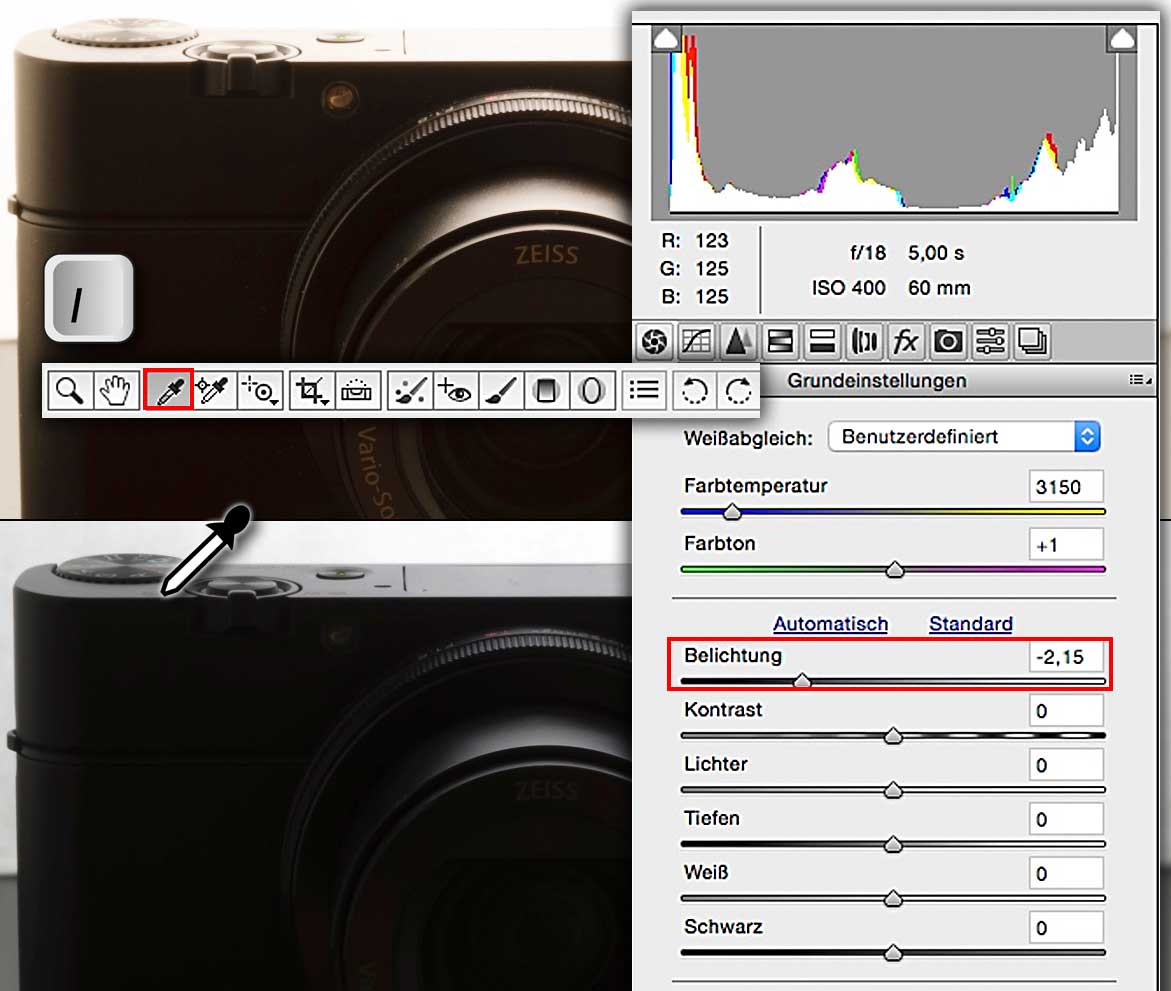The height and width of the screenshot is (991, 1171).
Task: Select the Graduated Filter tool
Action: [546, 388]
